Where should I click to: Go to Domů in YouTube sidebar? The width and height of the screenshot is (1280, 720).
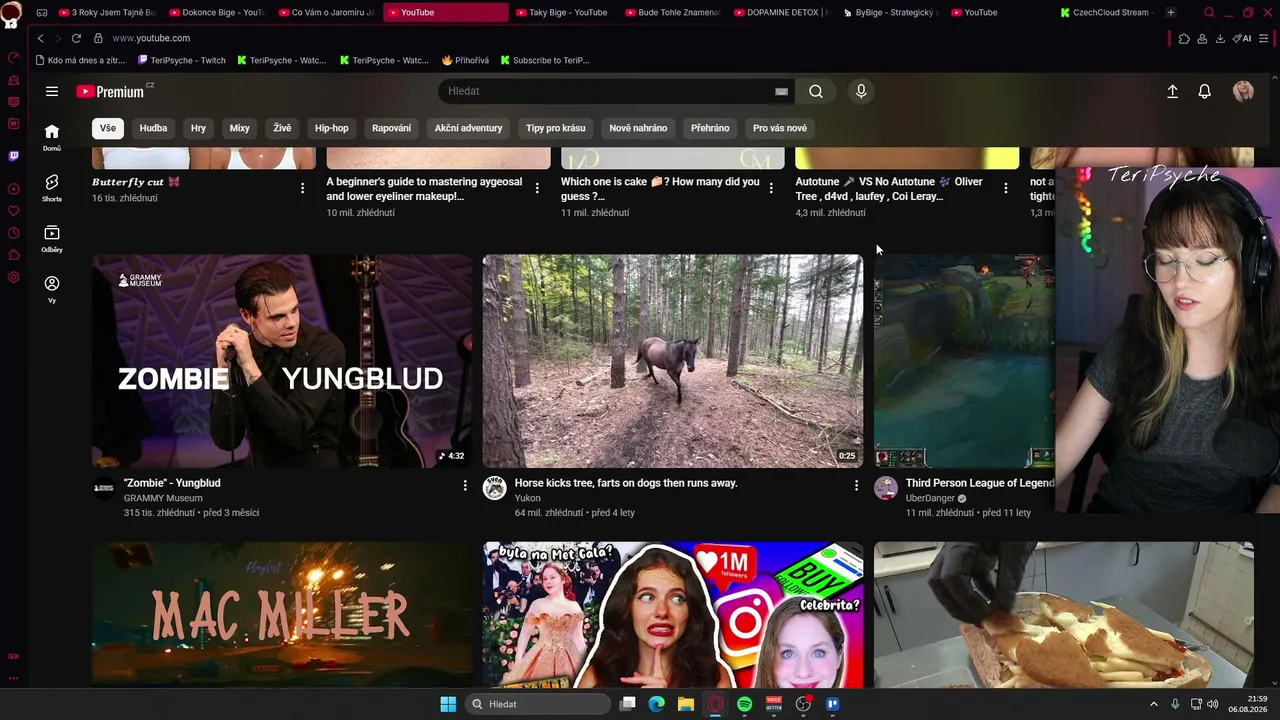pos(52,137)
